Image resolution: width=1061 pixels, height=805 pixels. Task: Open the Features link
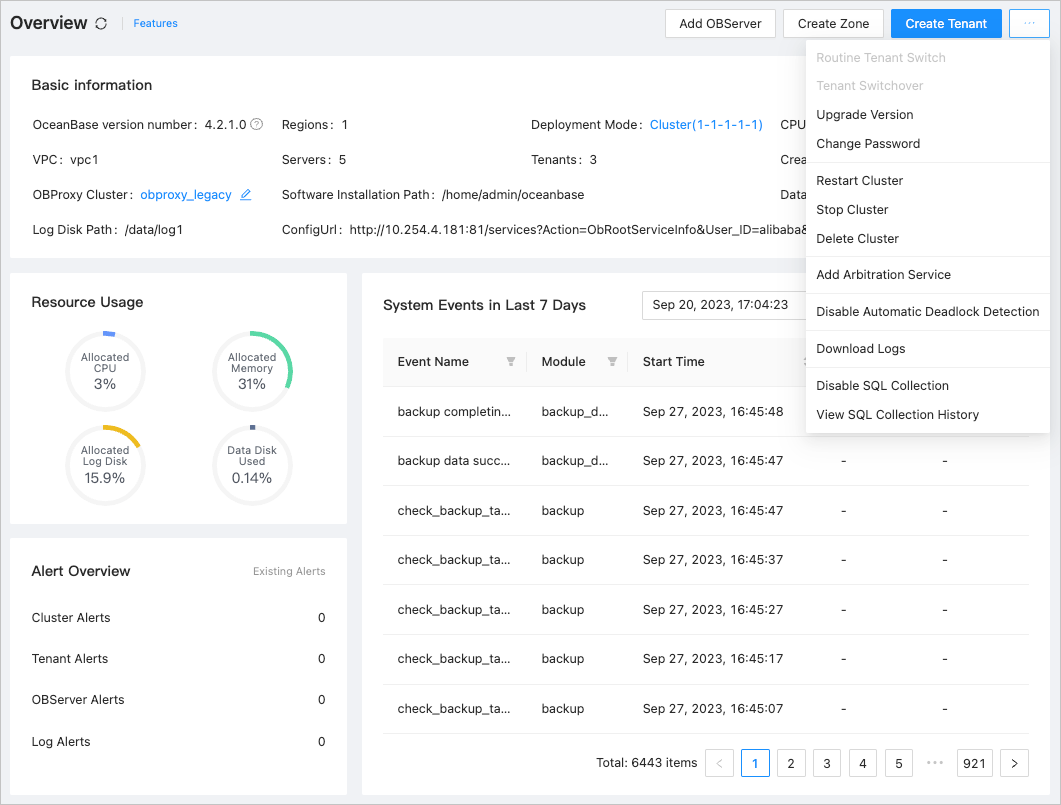(155, 23)
